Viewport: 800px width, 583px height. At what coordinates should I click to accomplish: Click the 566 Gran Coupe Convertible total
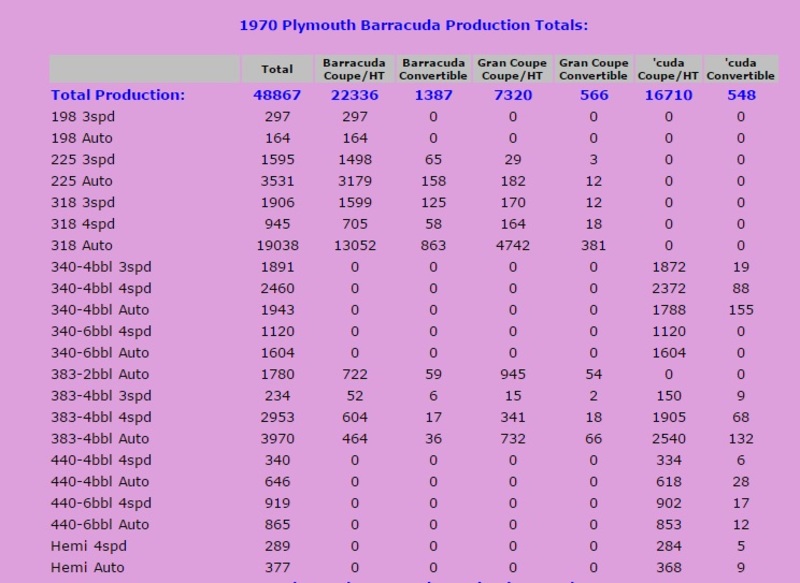point(594,95)
